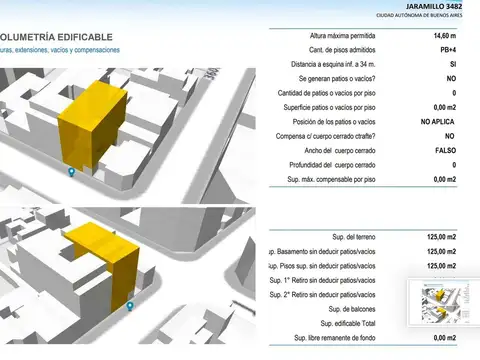480x360 pixels.
Task: Click the blue location pin in the second 3D view
Action: click(130, 306)
